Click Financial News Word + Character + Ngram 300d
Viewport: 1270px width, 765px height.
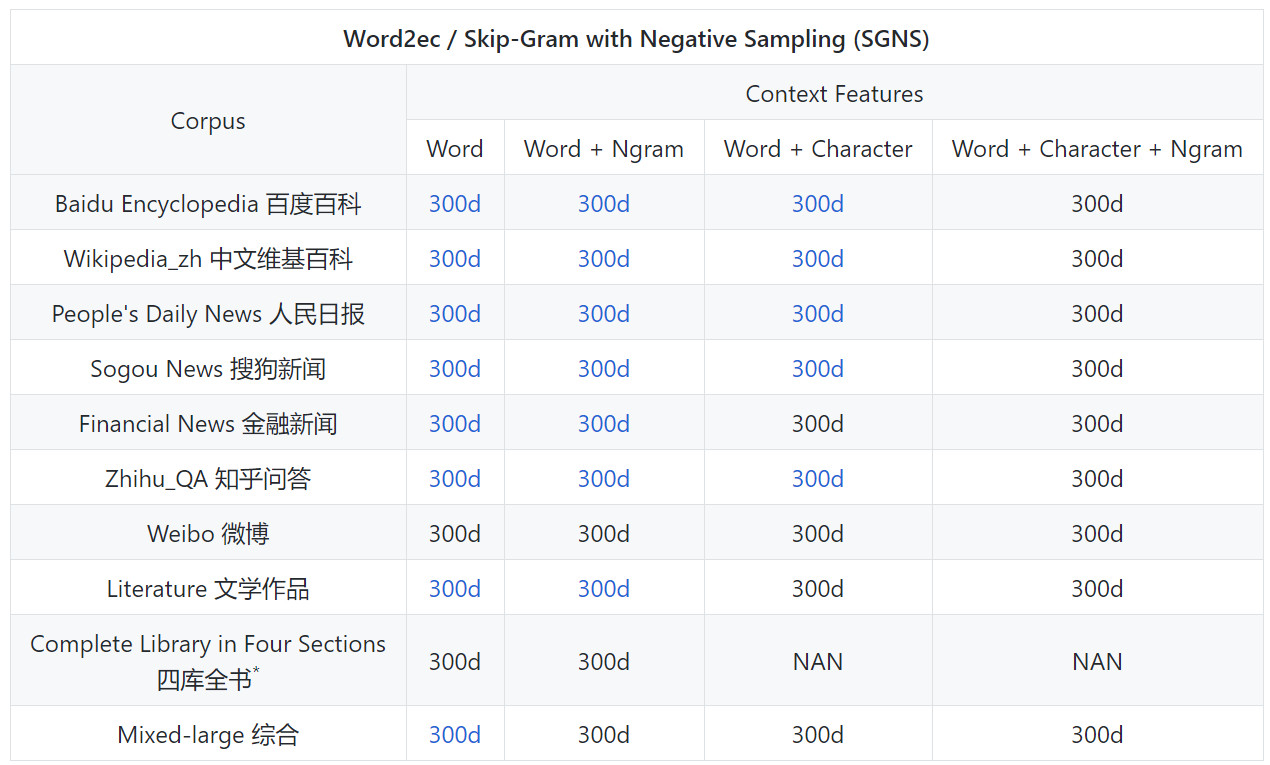1097,424
